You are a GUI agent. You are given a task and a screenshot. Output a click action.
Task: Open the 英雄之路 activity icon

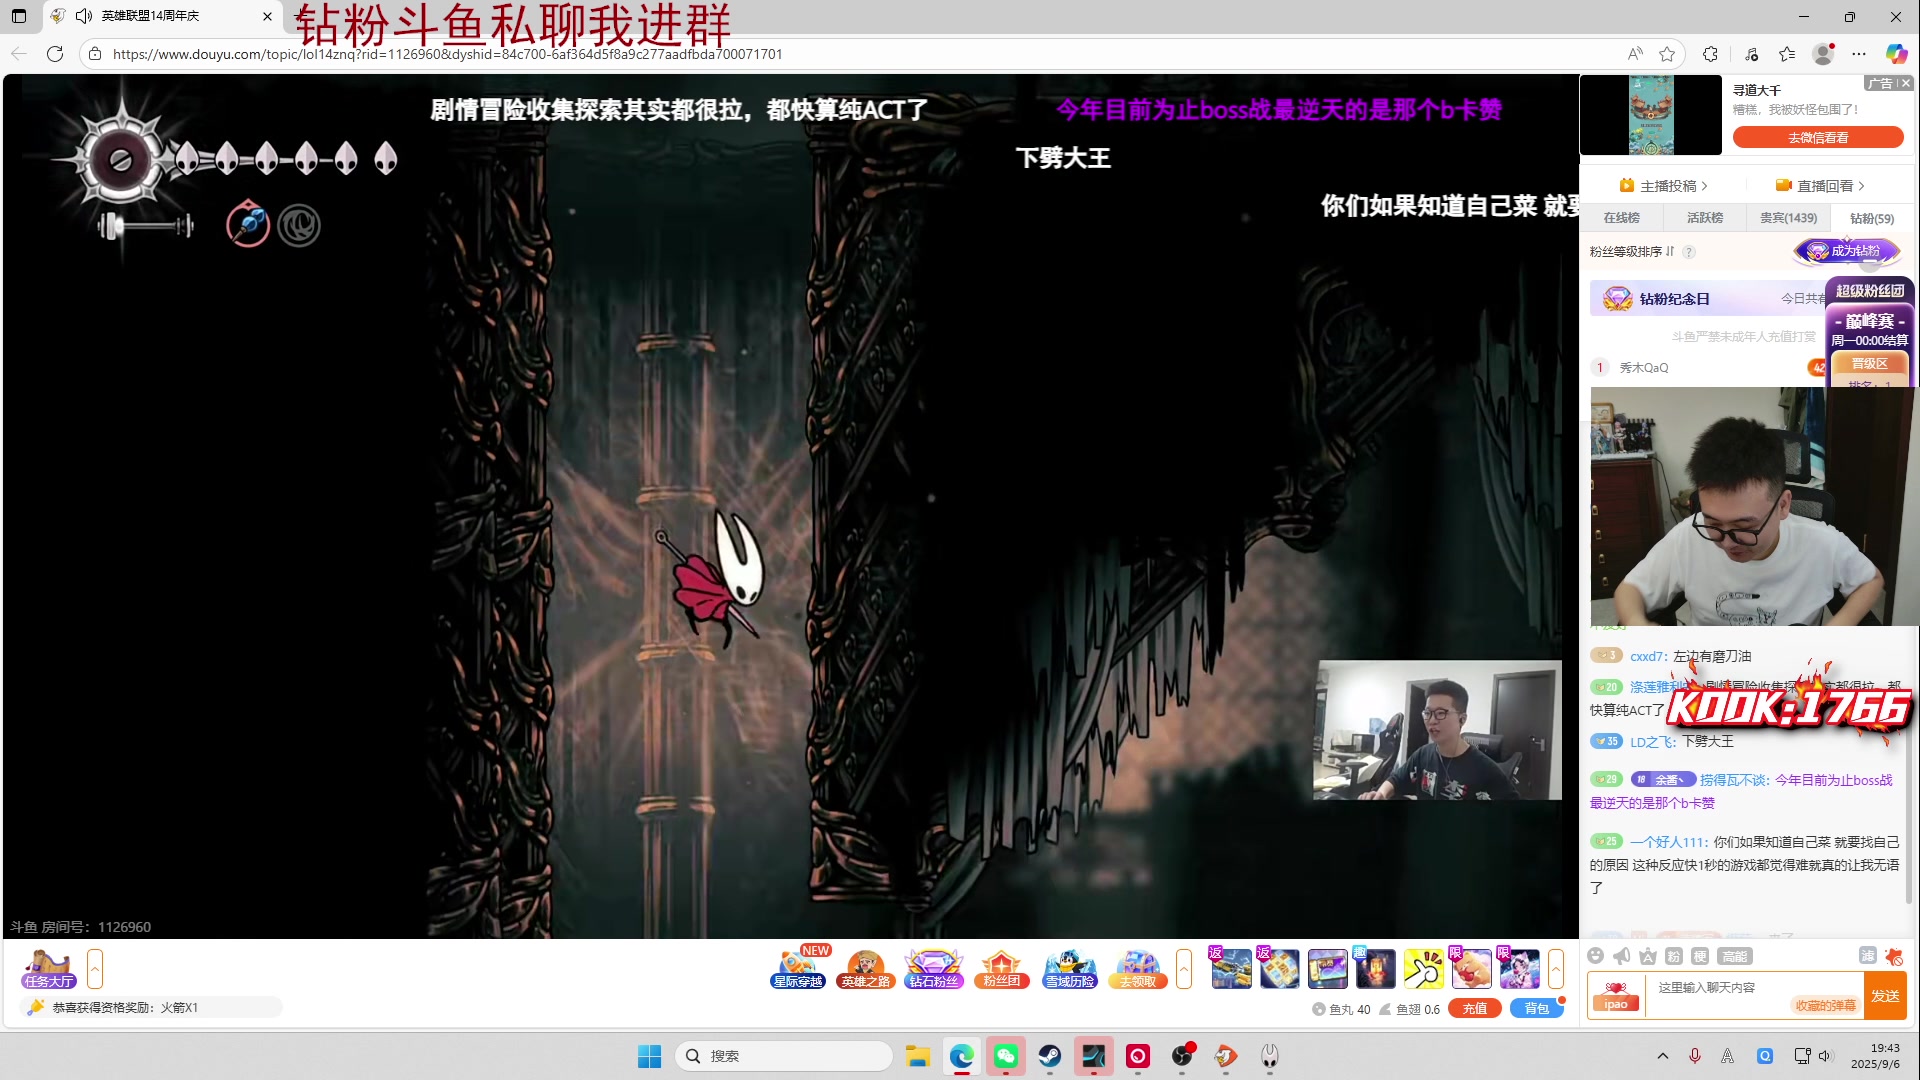[866, 968]
